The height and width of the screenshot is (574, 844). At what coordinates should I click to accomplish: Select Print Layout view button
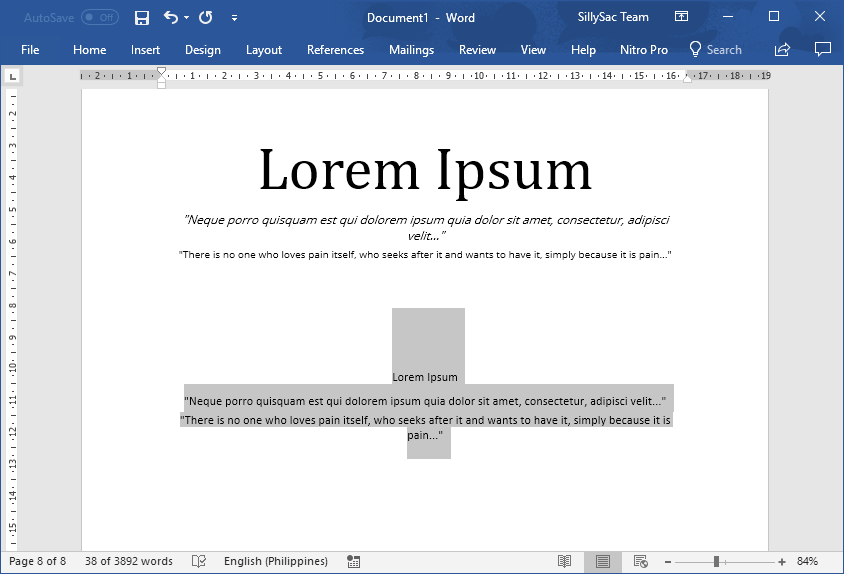(x=602, y=561)
